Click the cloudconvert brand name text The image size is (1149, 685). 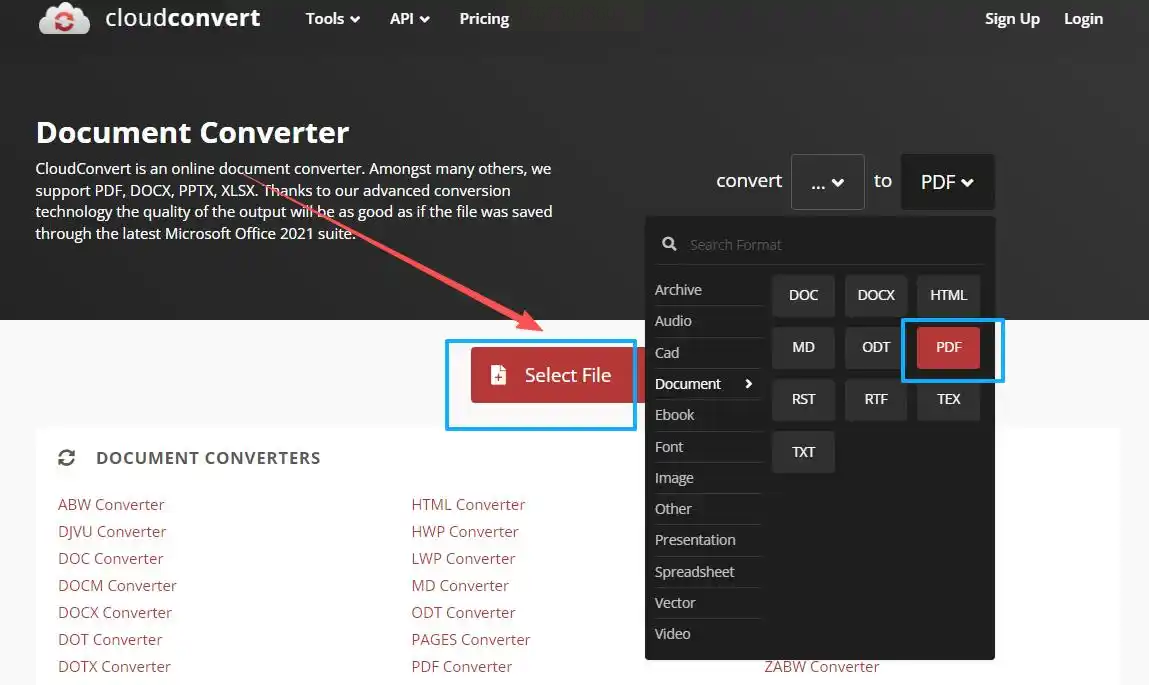(182, 18)
